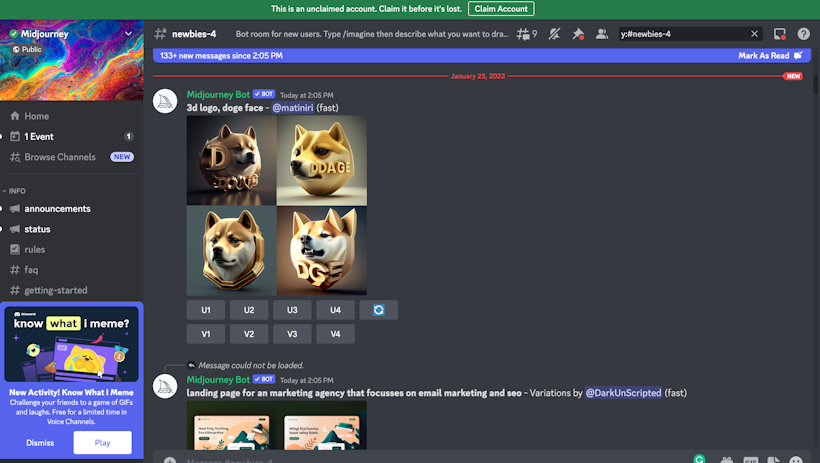This screenshot has width=820, height=463.
Task: Go to Home in the sidebar
Action: [72, 116]
